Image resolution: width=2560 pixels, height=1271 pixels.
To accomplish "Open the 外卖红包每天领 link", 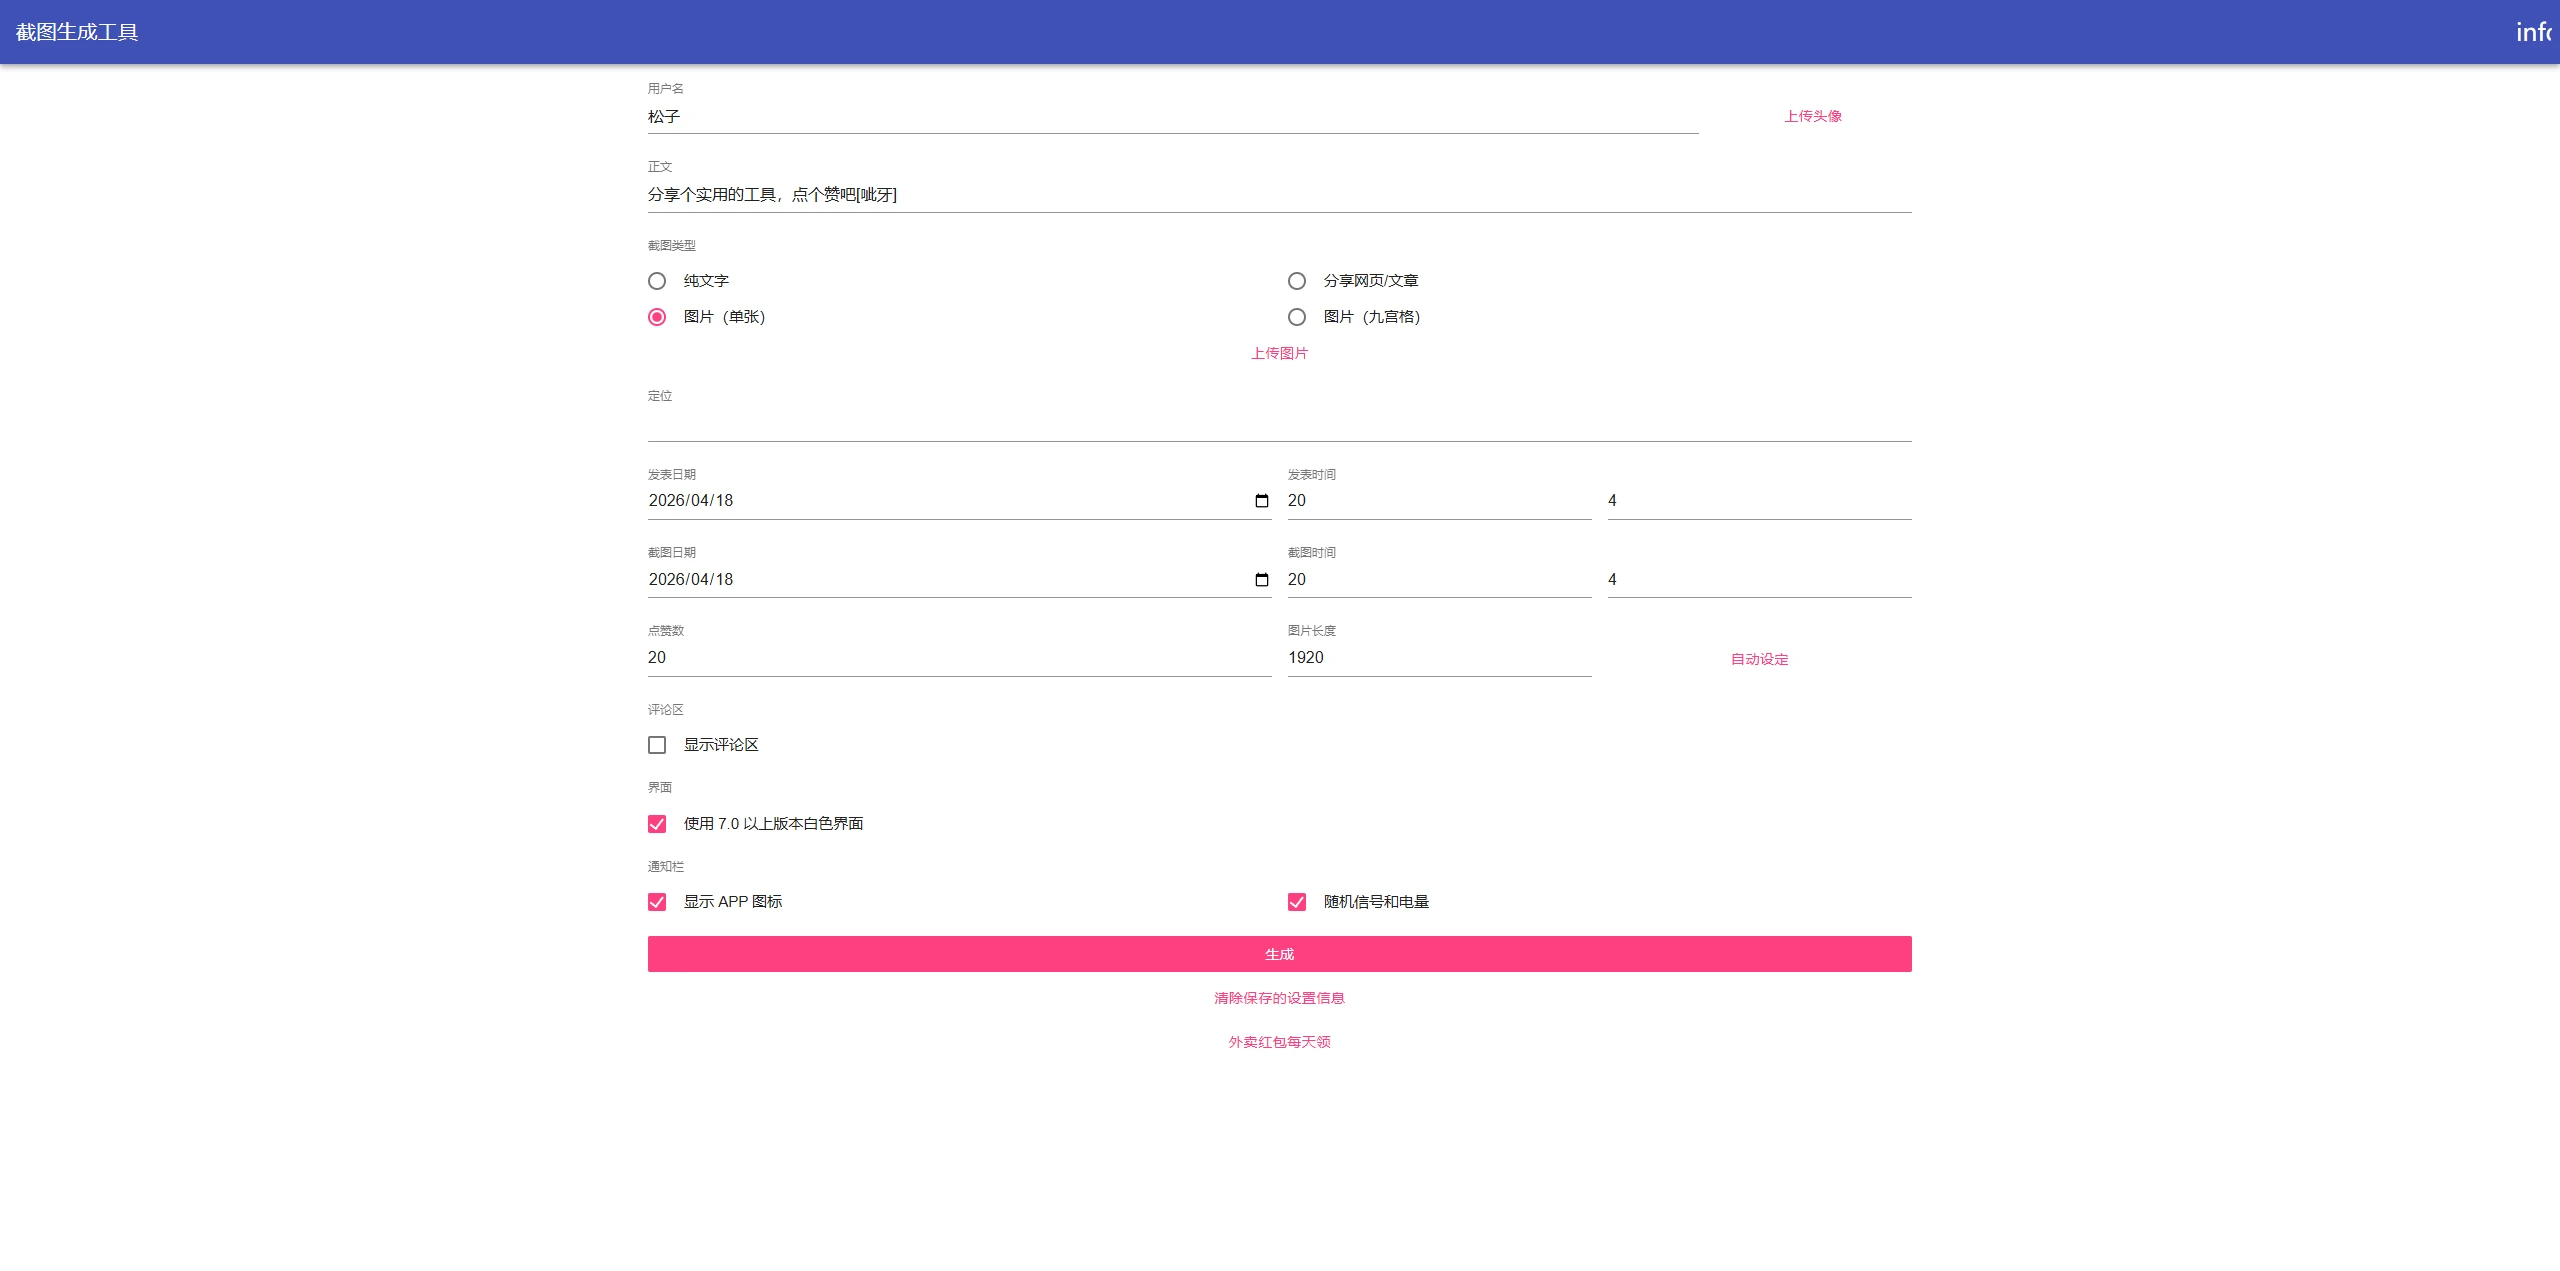I will click(x=1279, y=1042).
